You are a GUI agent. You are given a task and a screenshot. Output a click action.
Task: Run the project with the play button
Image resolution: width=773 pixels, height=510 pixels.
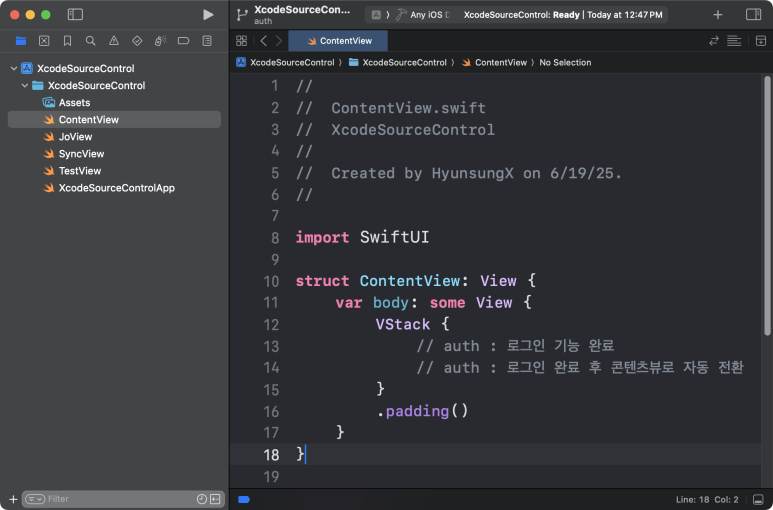(208, 15)
